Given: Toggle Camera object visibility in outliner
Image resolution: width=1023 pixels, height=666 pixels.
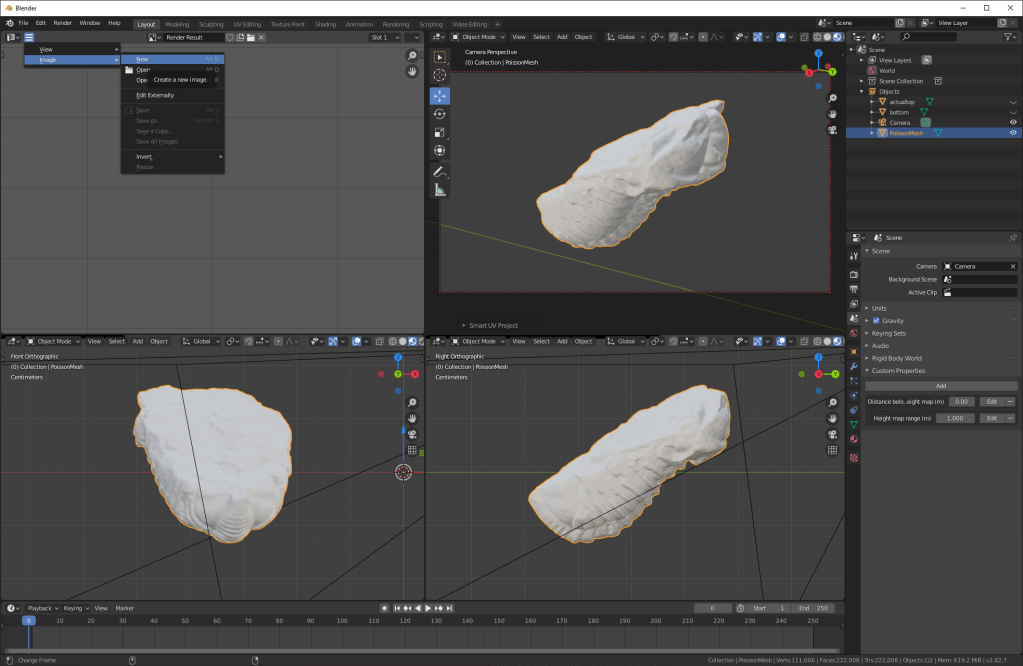Looking at the screenshot, I should coord(1013,122).
